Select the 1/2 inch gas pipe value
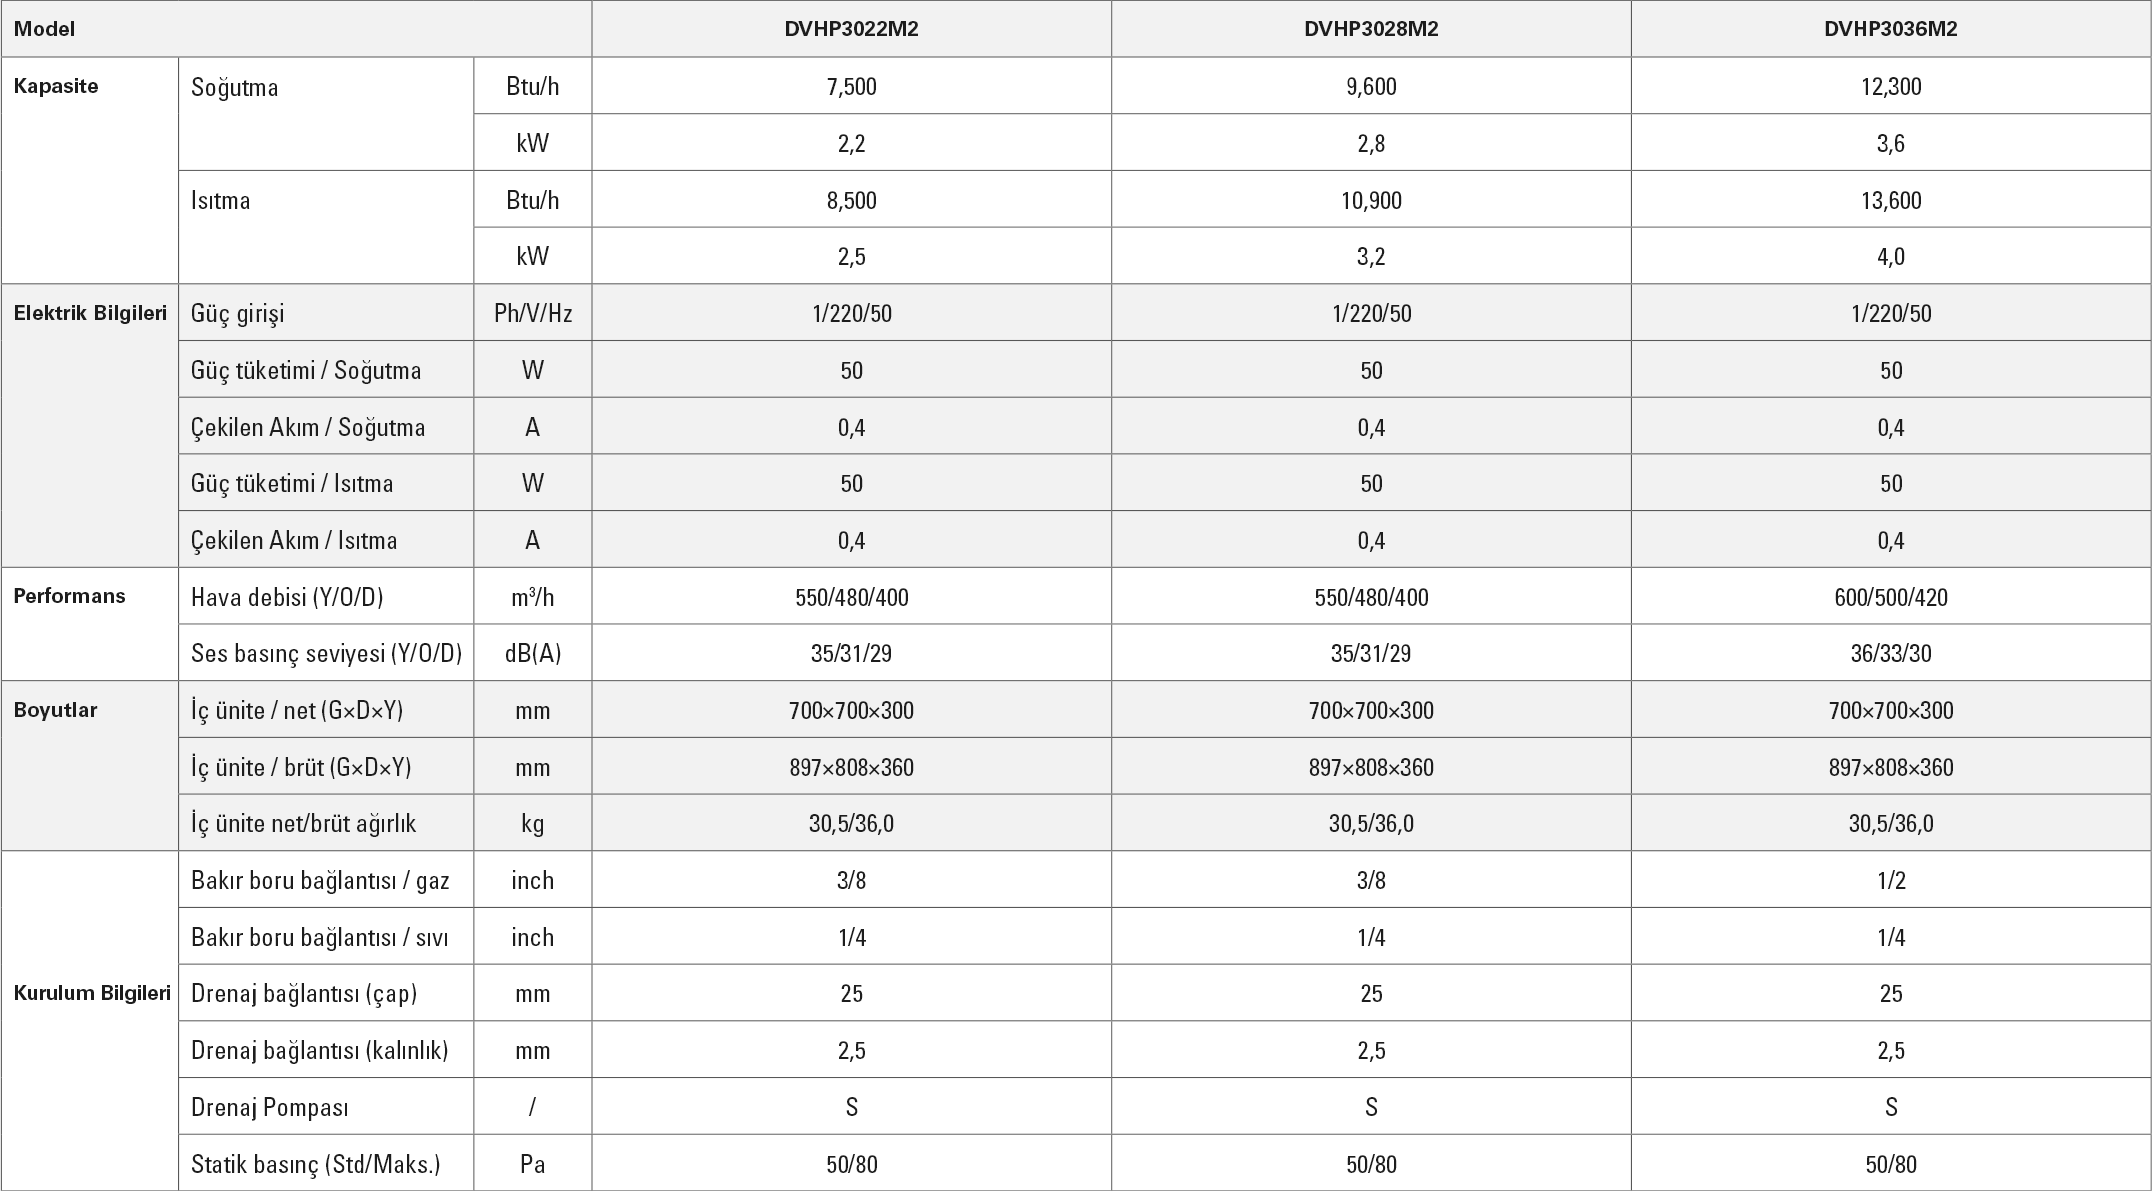The height and width of the screenshot is (1191, 2152). tap(1891, 881)
